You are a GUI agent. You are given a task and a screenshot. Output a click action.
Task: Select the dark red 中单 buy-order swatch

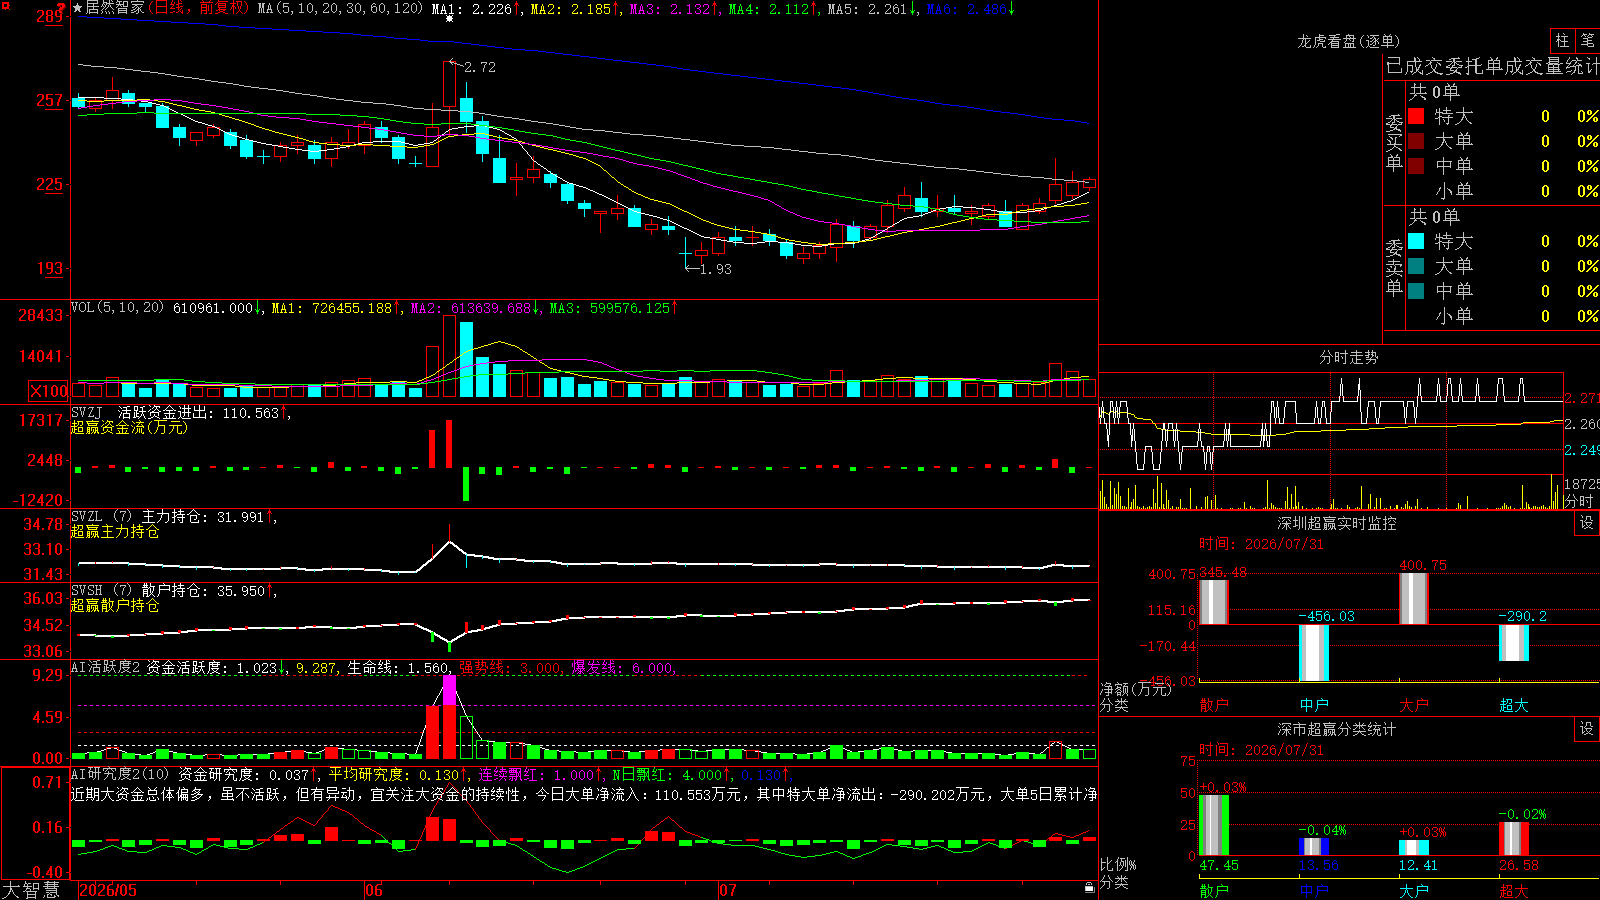(1416, 166)
